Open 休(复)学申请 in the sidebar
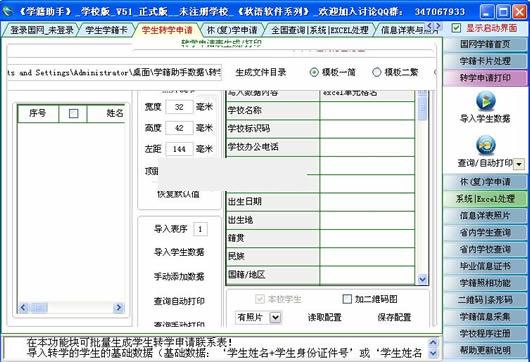 (485, 182)
